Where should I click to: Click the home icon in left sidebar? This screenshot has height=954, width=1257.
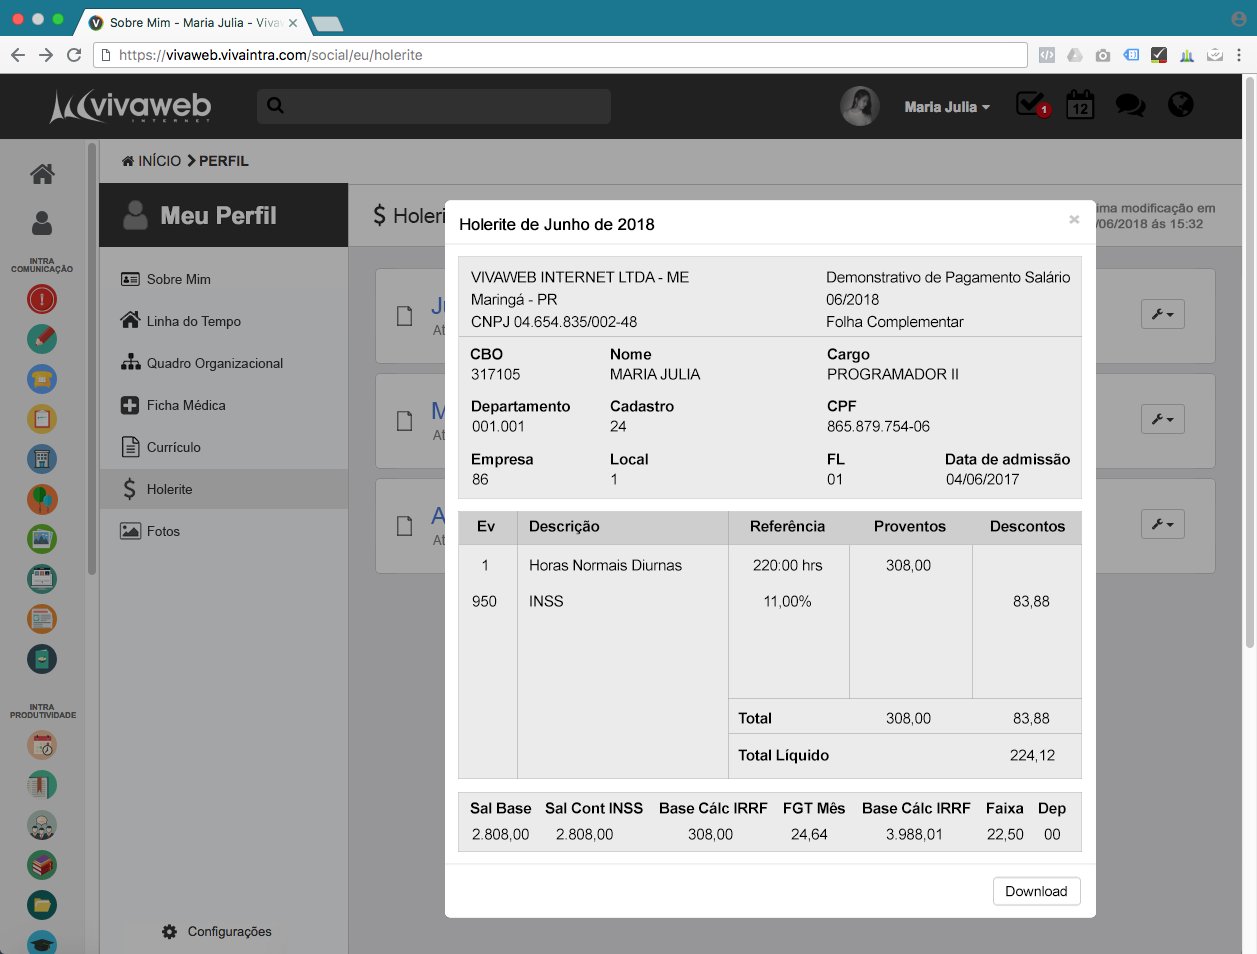click(42, 174)
